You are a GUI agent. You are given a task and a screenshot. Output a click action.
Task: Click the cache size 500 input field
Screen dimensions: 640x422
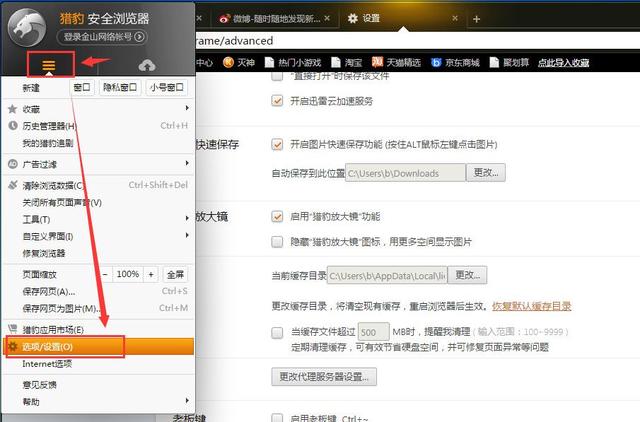(x=373, y=332)
